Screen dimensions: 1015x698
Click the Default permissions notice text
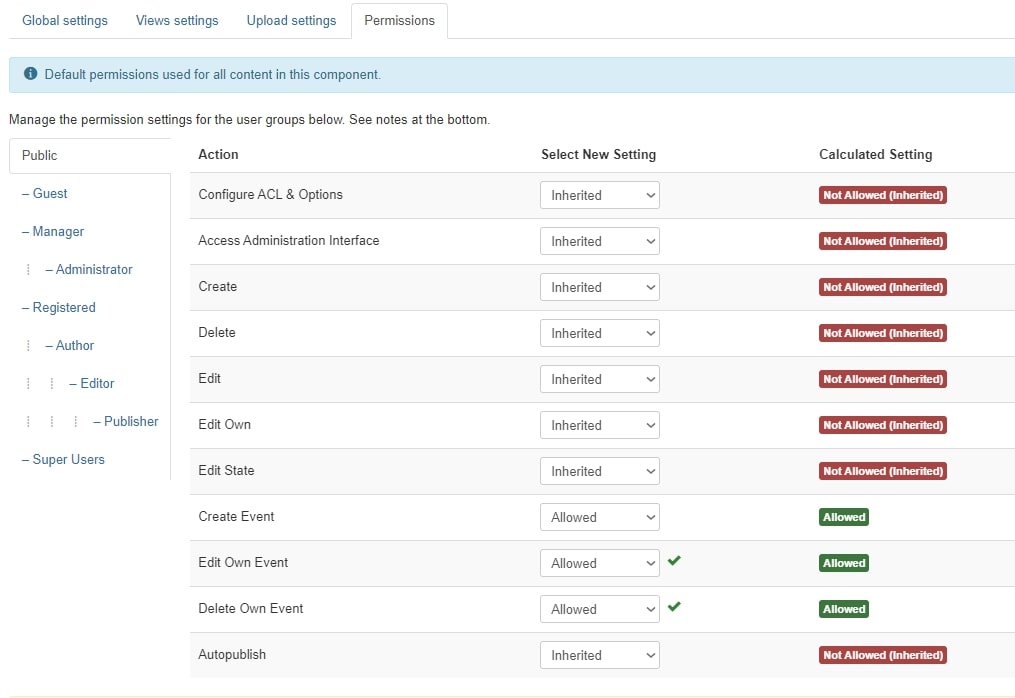[x=212, y=74]
